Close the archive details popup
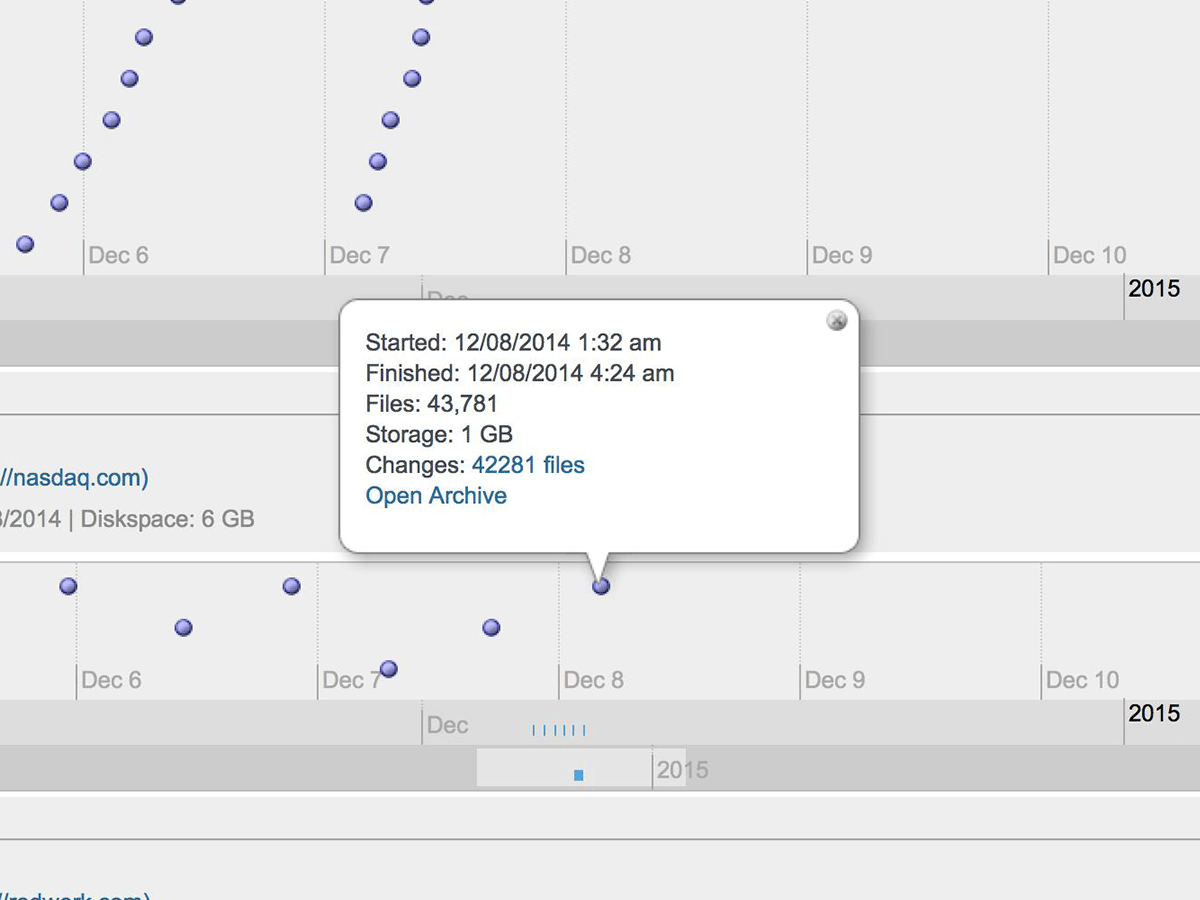The width and height of the screenshot is (1200, 900). point(837,320)
